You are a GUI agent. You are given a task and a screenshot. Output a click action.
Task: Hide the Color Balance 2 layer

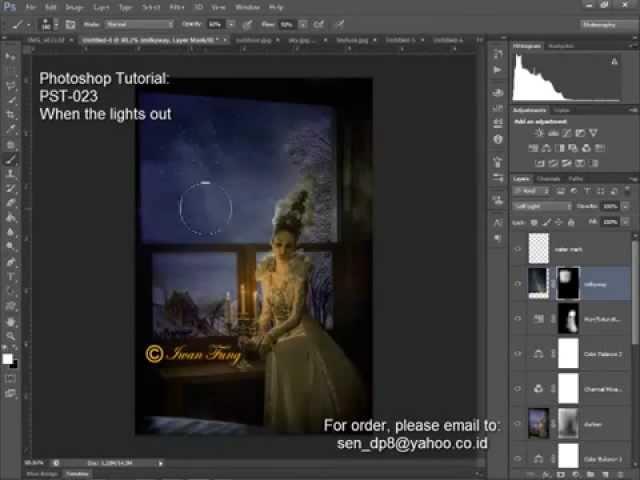point(518,353)
